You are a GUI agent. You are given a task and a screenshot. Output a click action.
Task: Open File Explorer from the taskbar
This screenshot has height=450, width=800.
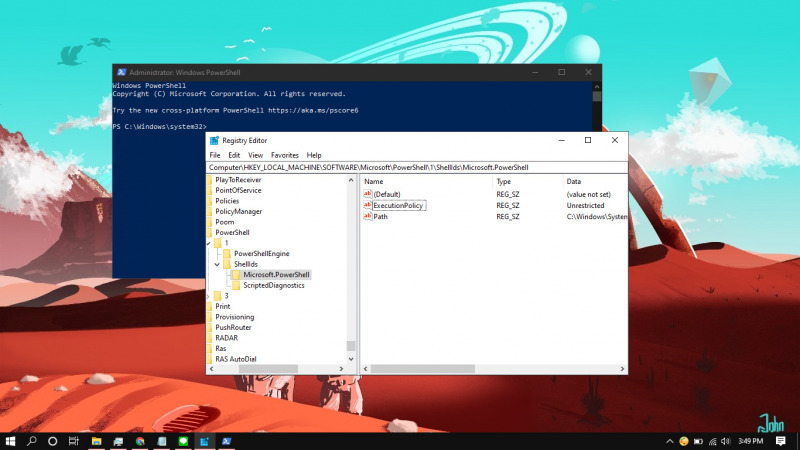[96, 441]
